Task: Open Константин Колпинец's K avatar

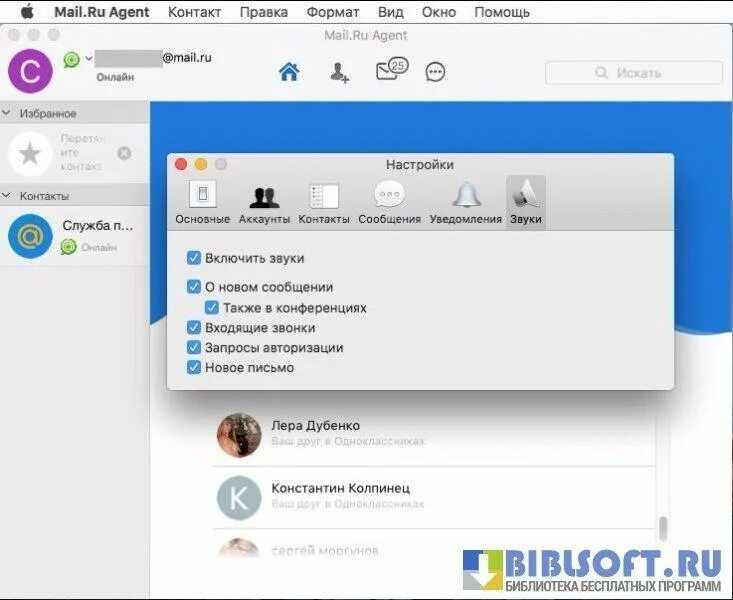Action: tap(239, 498)
